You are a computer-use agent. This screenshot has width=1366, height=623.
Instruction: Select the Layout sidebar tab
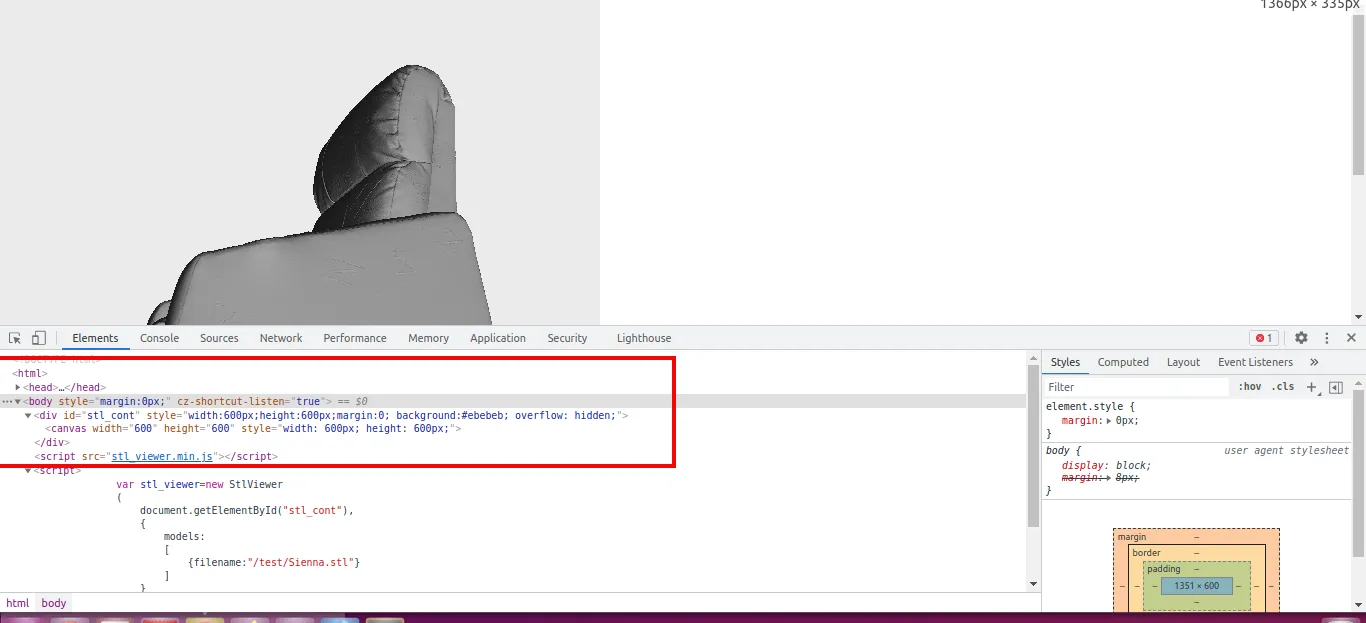(x=1183, y=362)
